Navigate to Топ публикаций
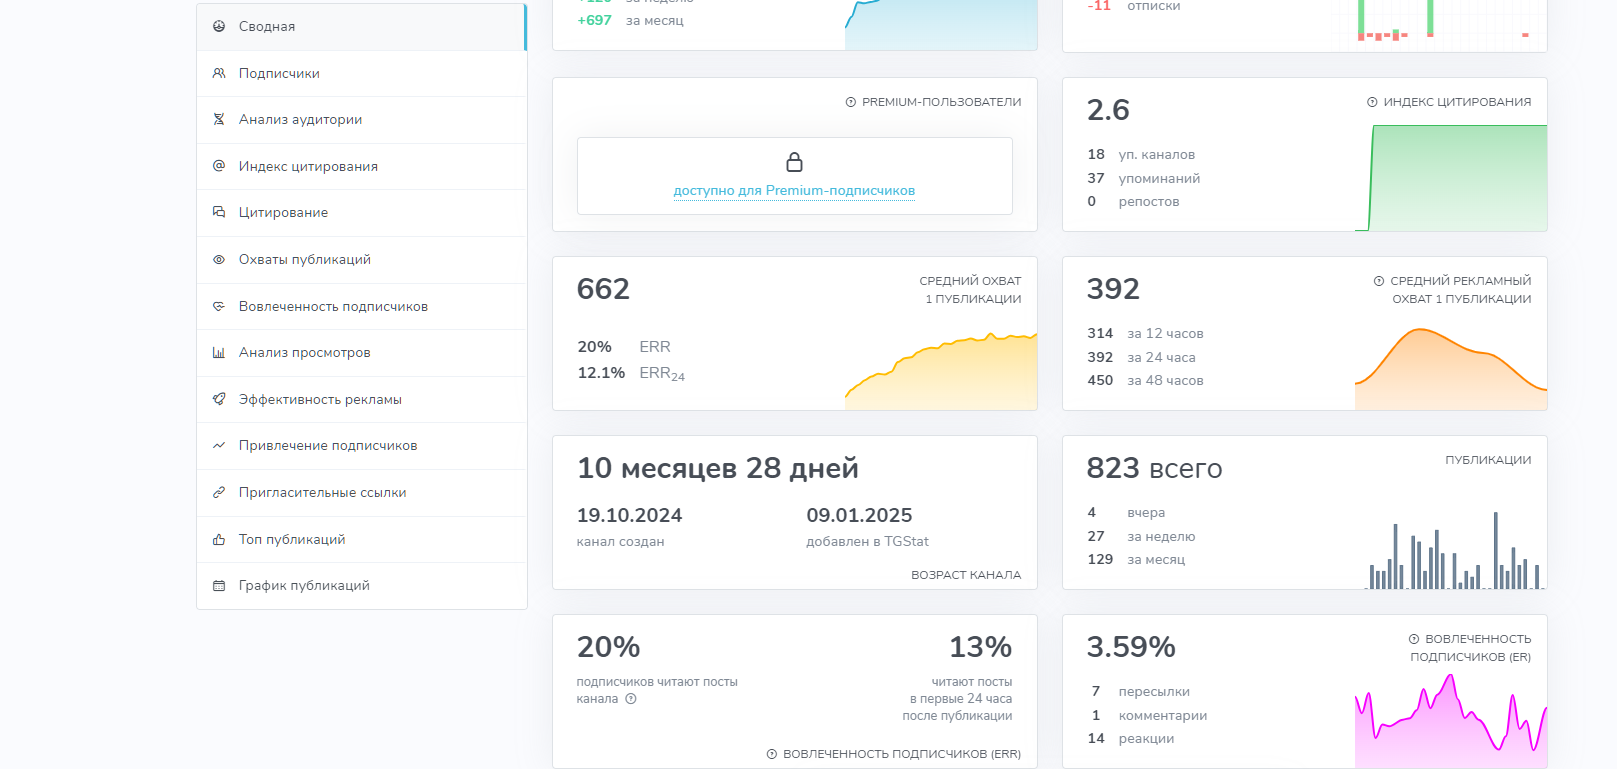Image resolution: width=1617 pixels, height=769 pixels. 362,539
